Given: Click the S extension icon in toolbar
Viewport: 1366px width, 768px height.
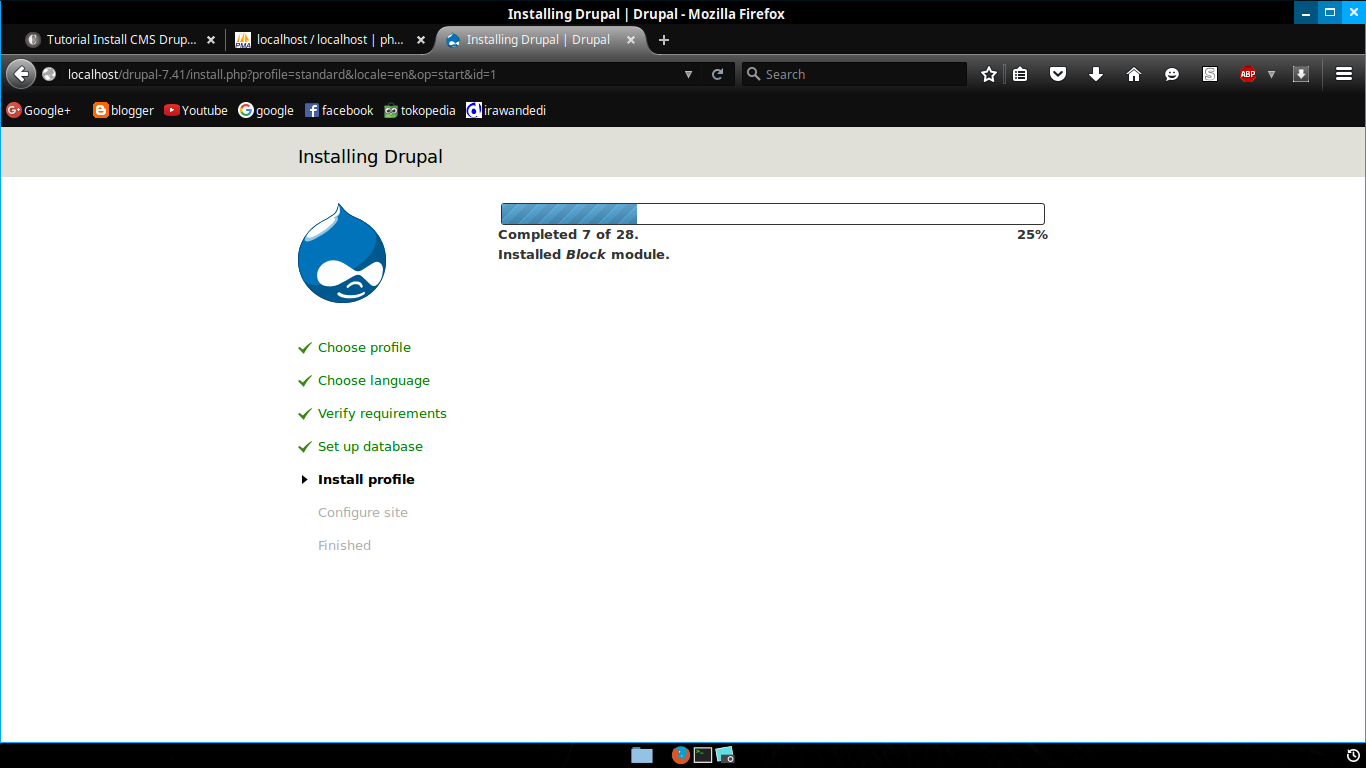Looking at the screenshot, I should [1209, 73].
